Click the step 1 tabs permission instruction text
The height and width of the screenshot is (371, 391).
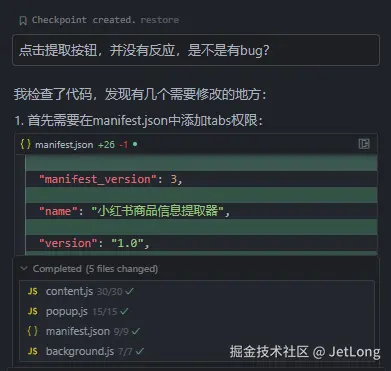(139, 120)
